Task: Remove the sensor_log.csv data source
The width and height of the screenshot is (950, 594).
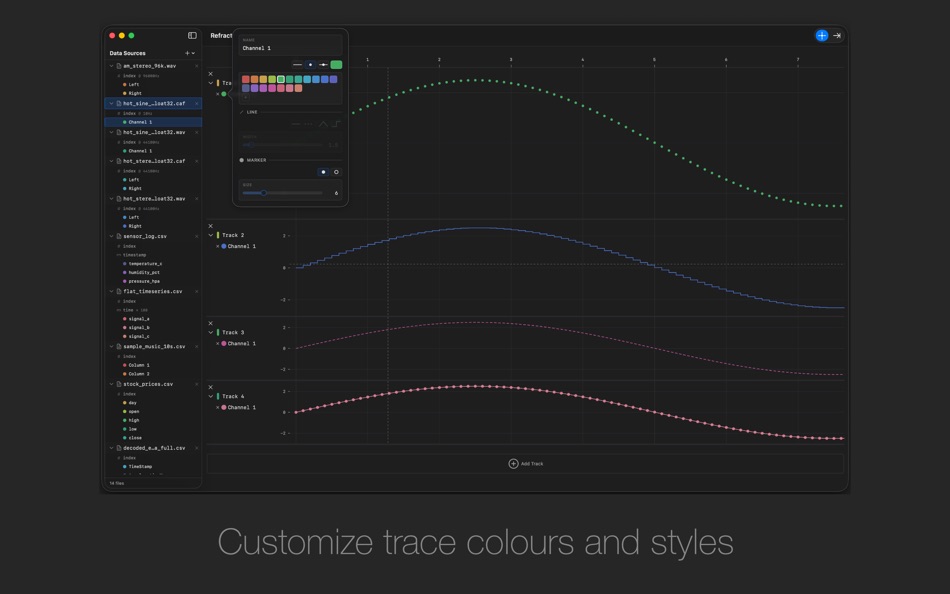Action: pos(196,236)
